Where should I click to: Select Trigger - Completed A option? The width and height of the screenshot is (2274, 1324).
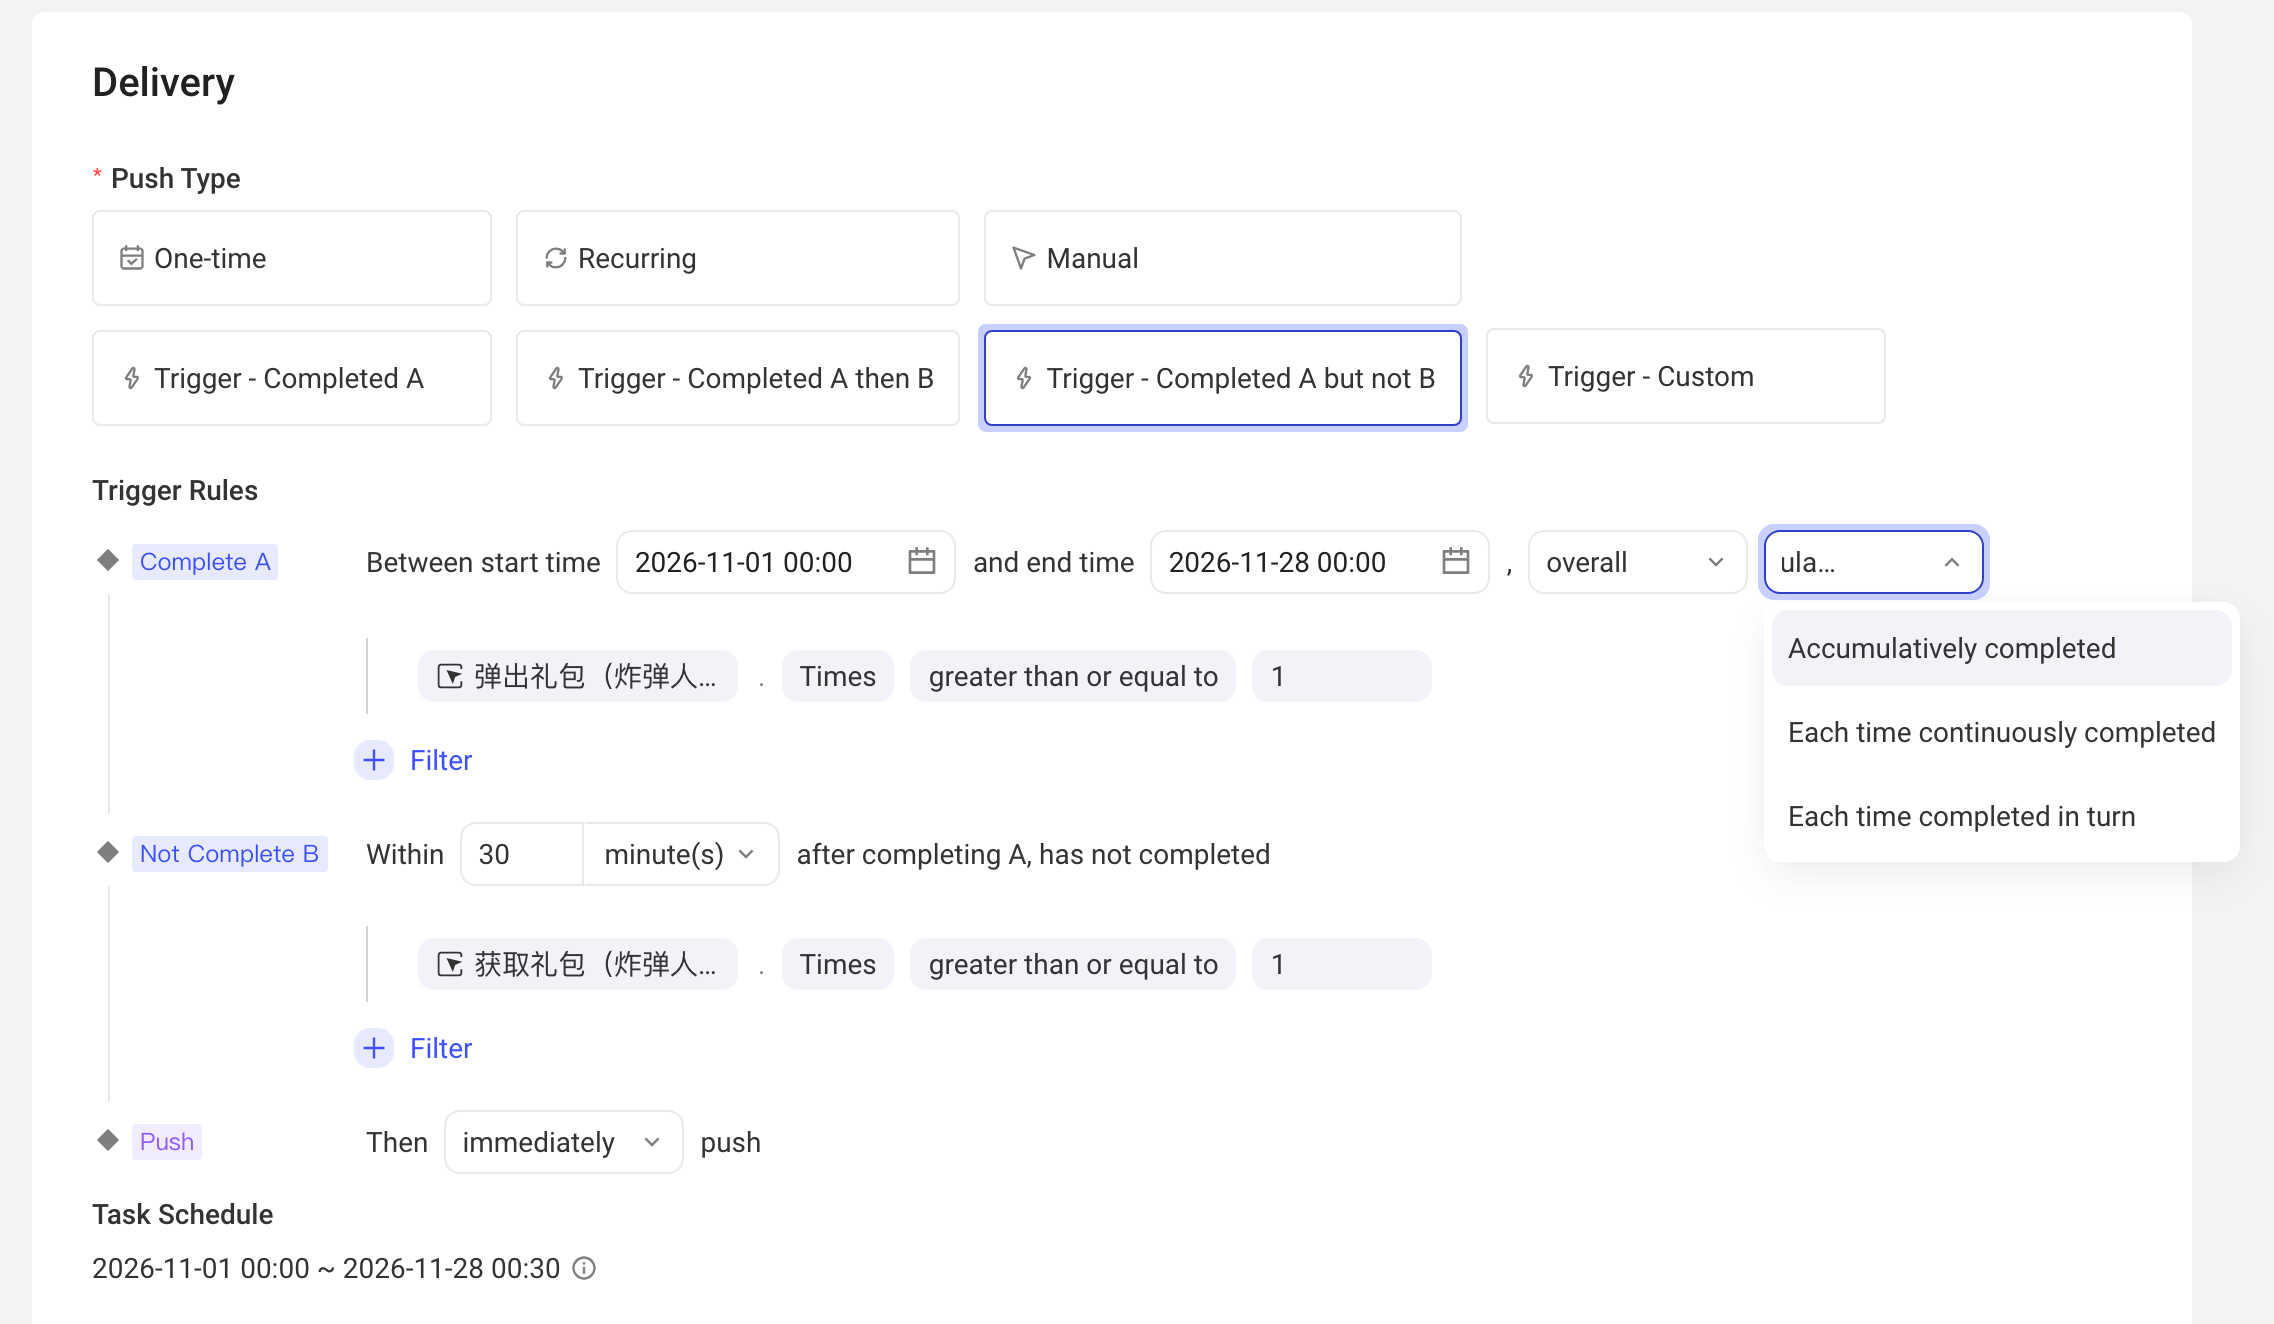[x=292, y=378]
